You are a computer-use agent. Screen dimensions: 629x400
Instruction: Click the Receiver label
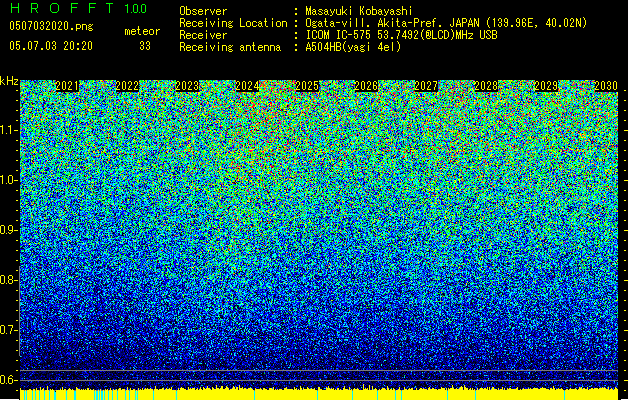(x=203, y=35)
